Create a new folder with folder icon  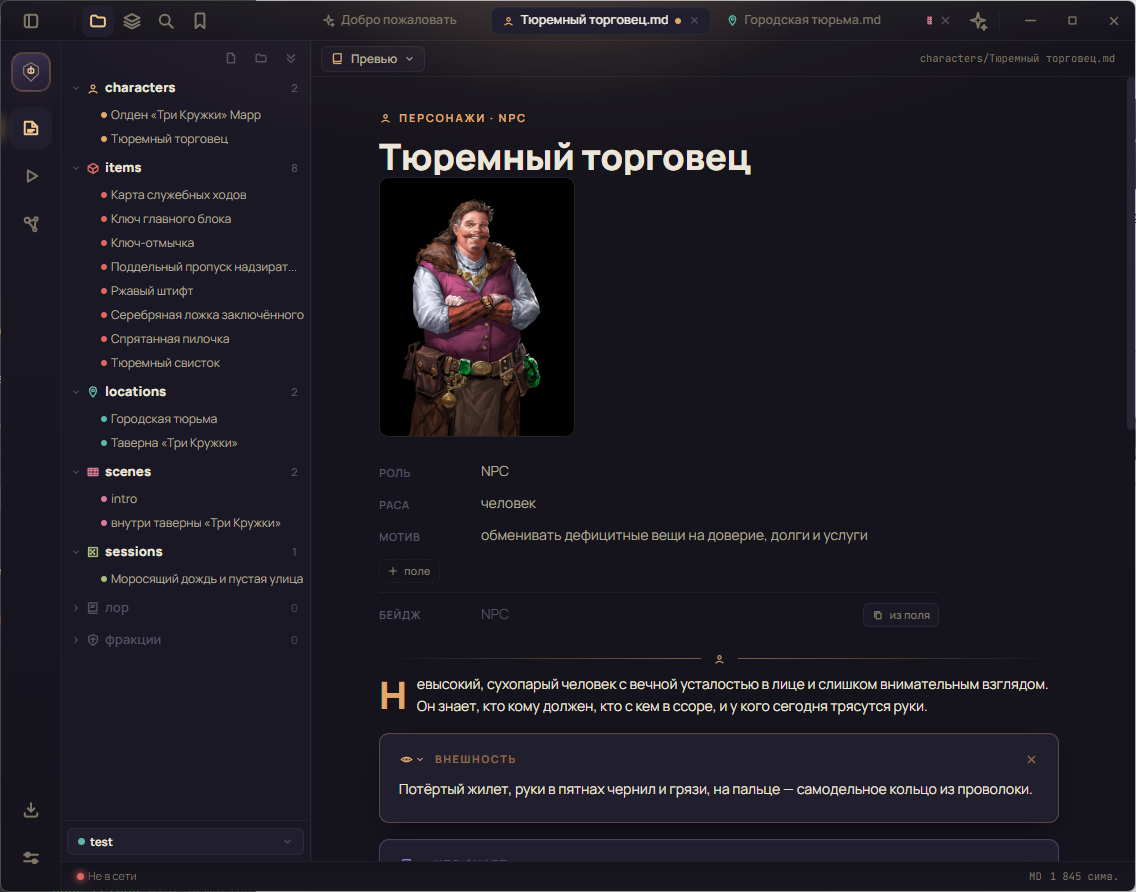click(x=261, y=58)
